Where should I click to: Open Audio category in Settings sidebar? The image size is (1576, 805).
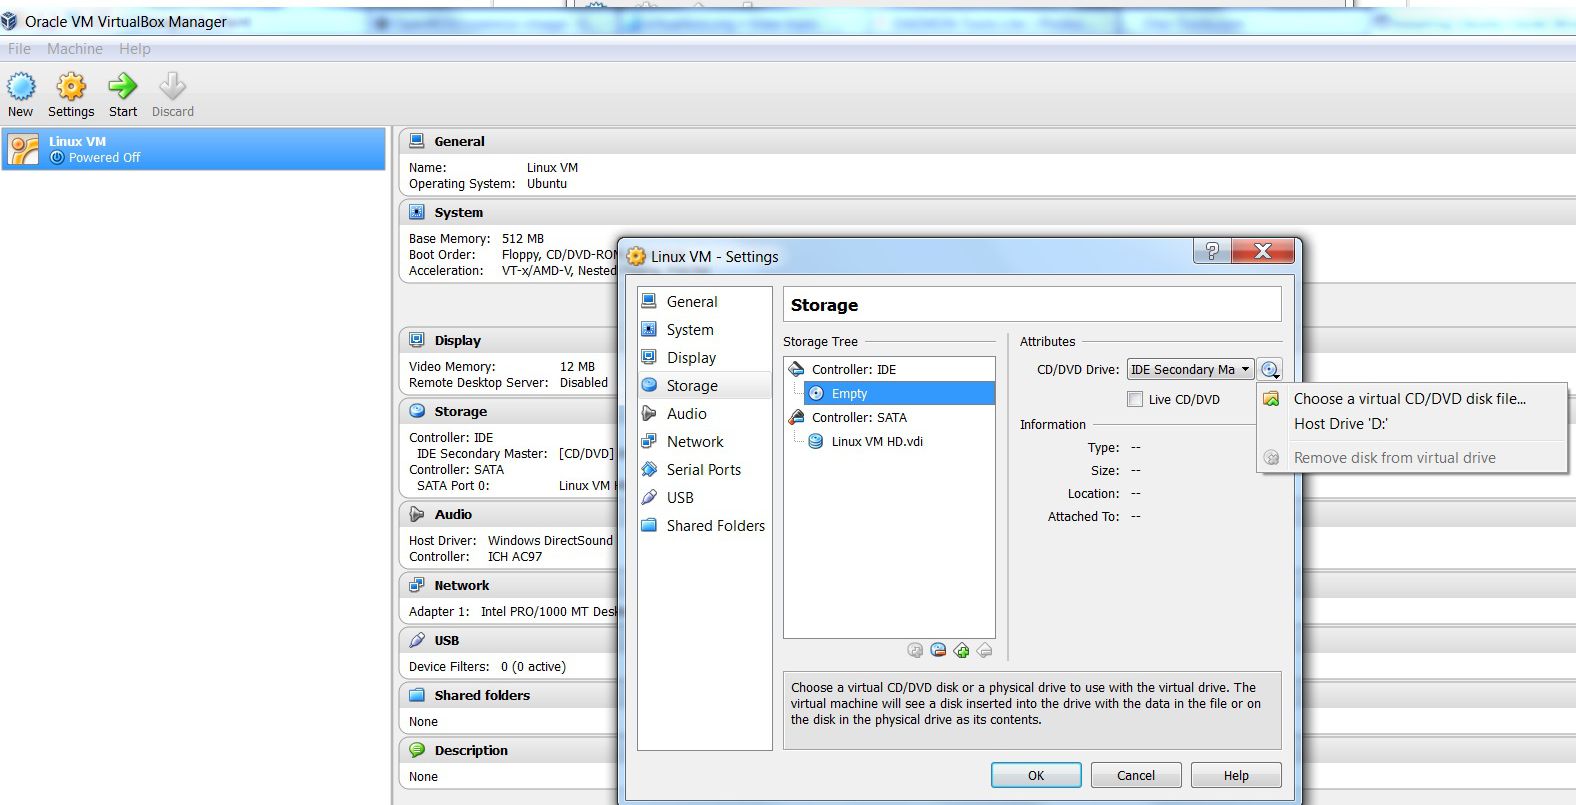705,413
